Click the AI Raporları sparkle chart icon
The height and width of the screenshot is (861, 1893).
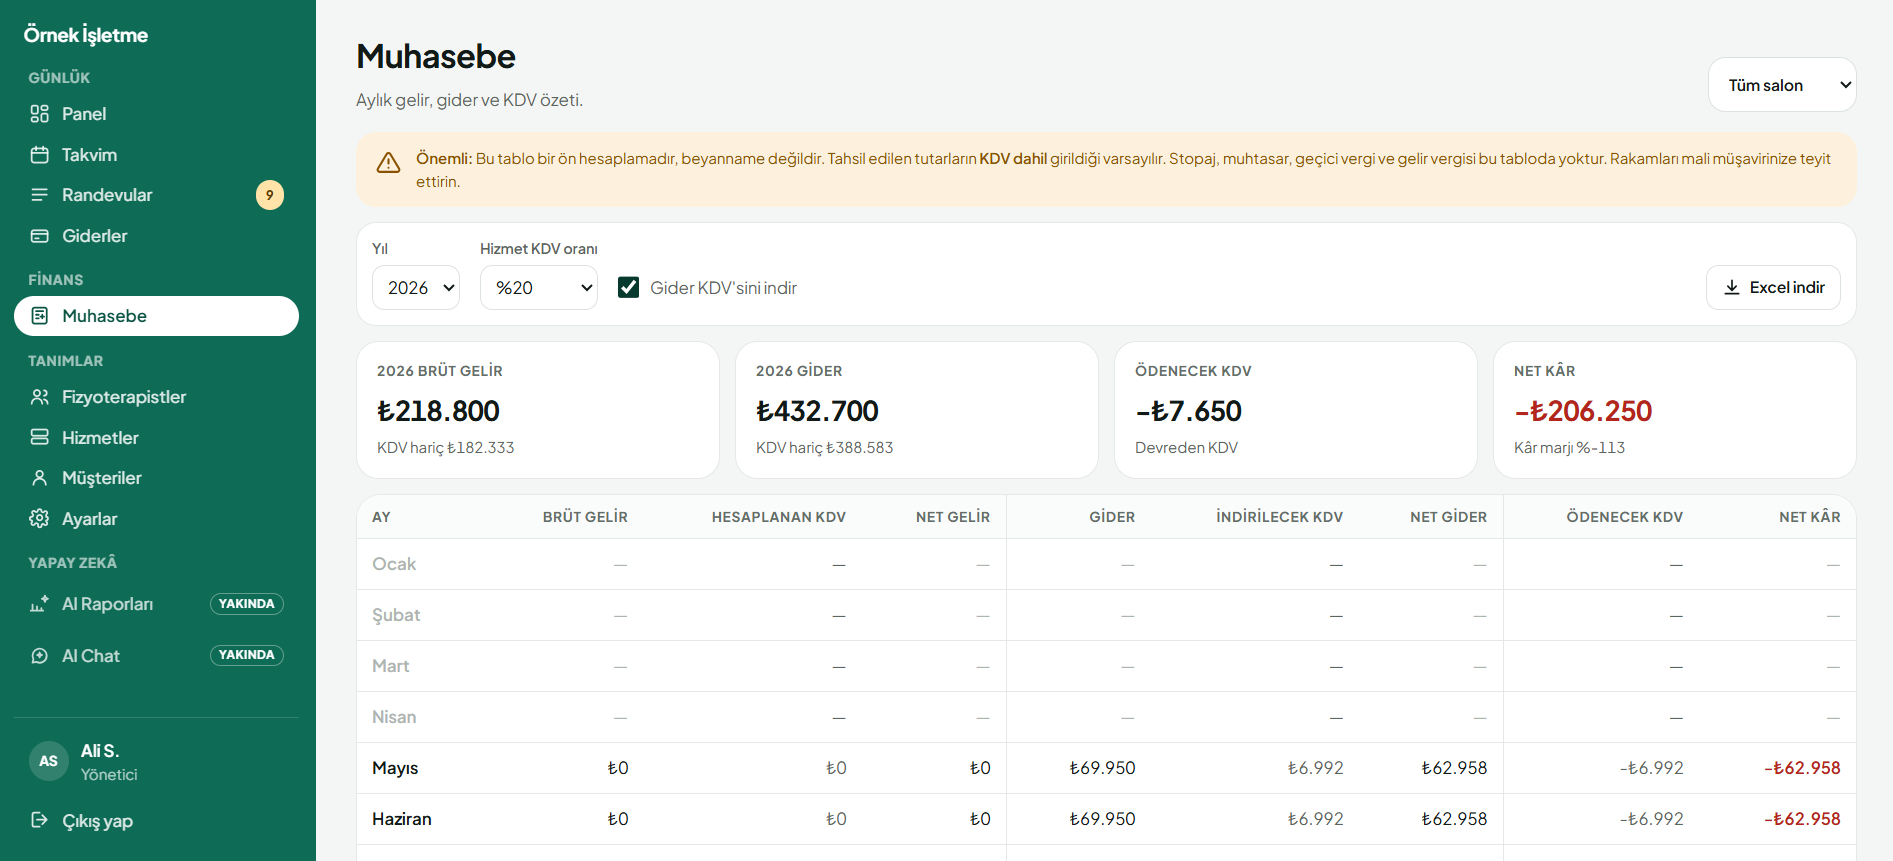click(x=40, y=604)
